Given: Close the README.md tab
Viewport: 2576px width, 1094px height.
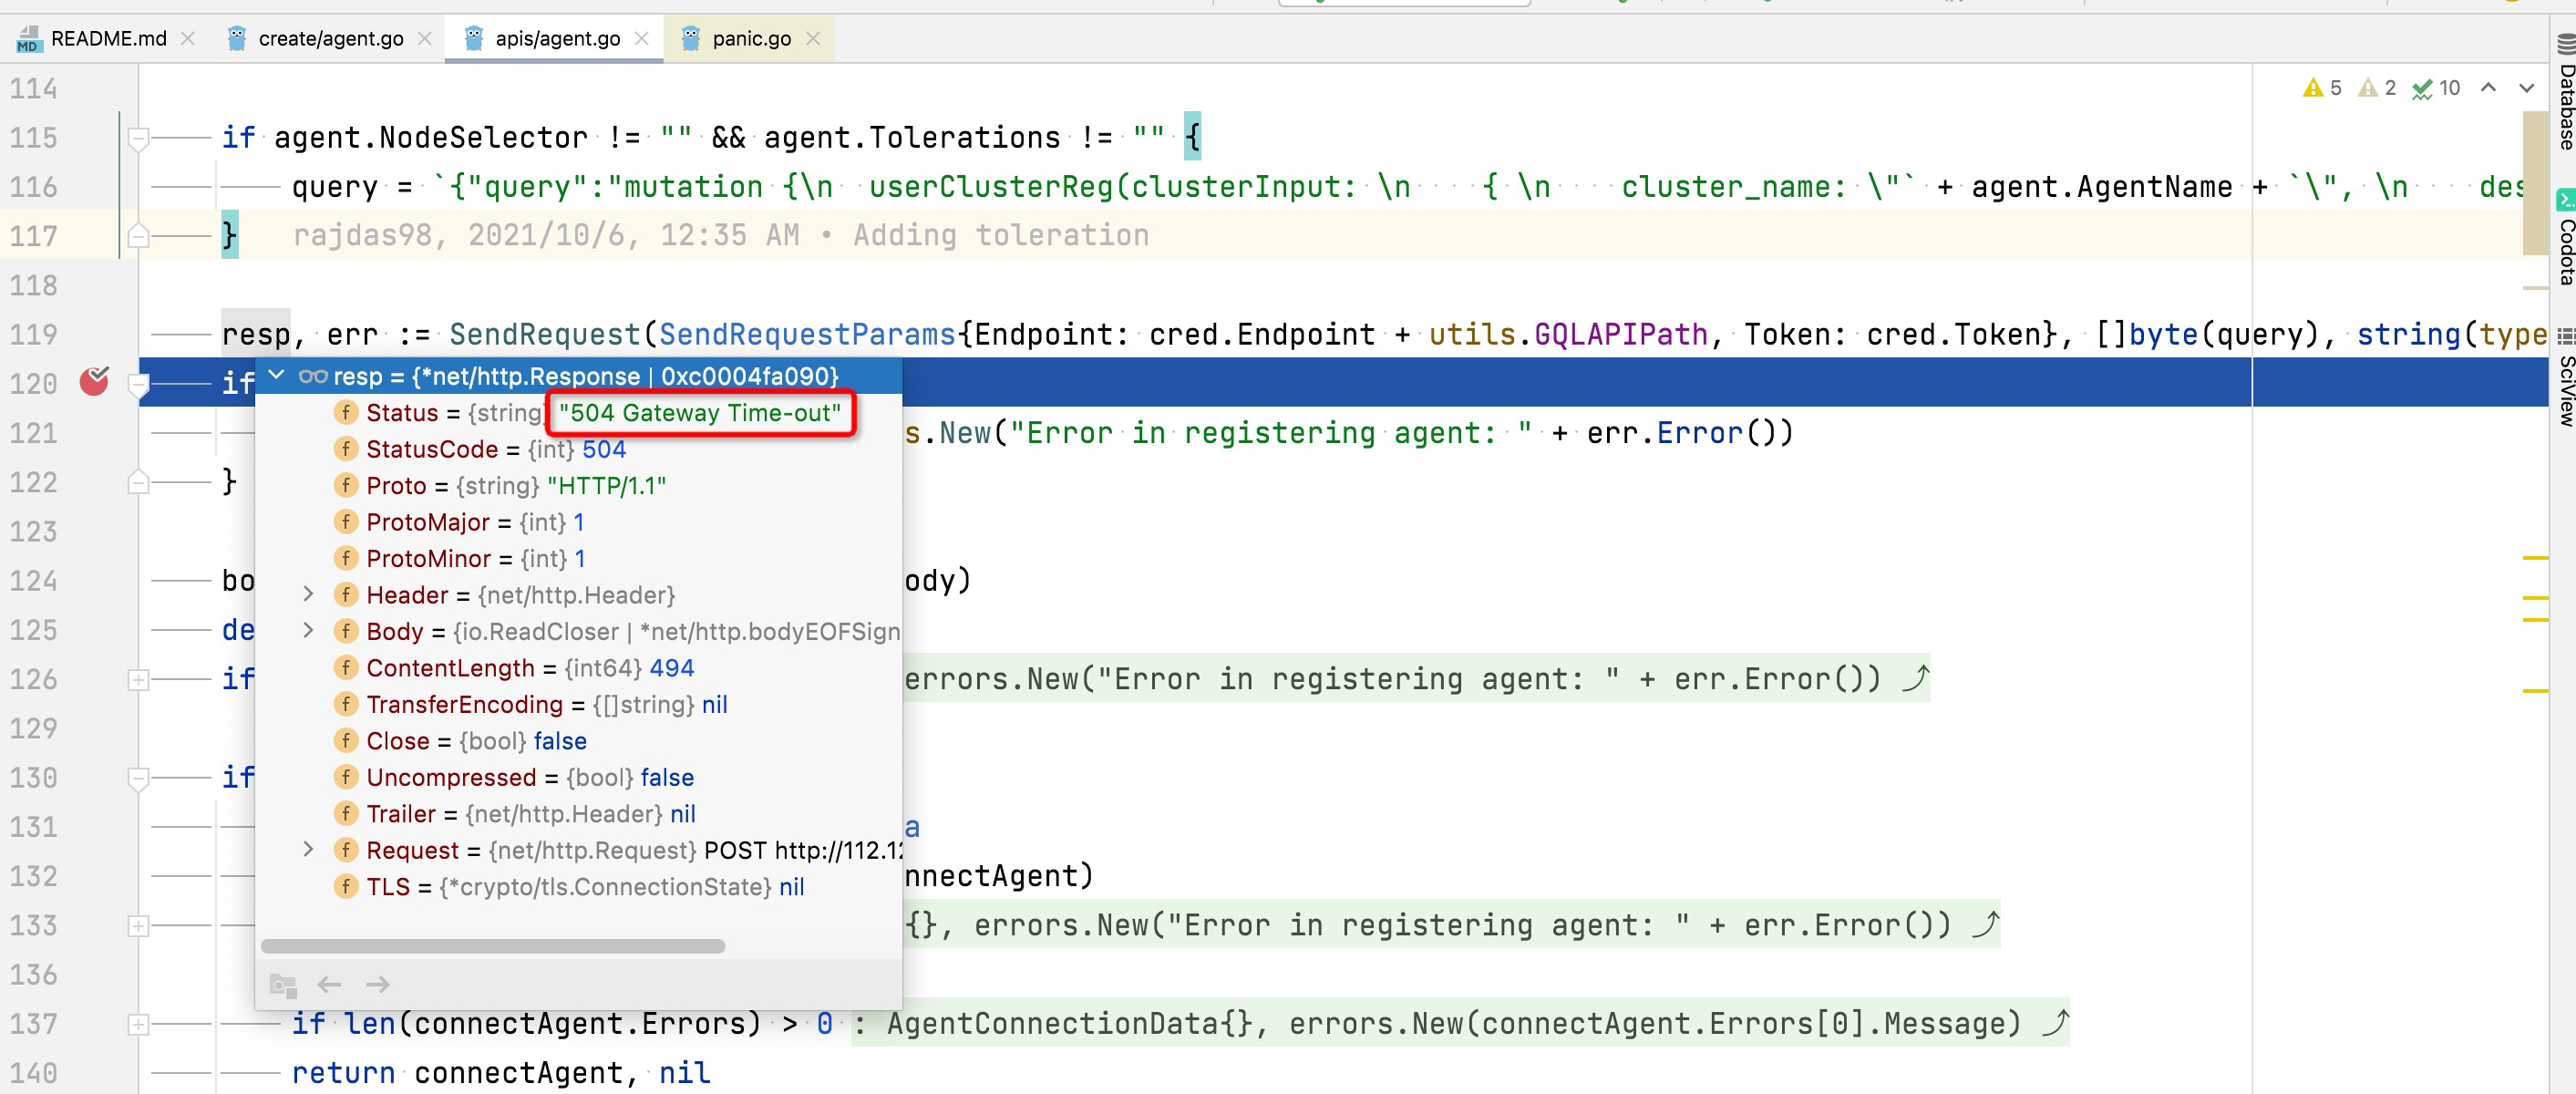Looking at the screenshot, I should (x=188, y=39).
